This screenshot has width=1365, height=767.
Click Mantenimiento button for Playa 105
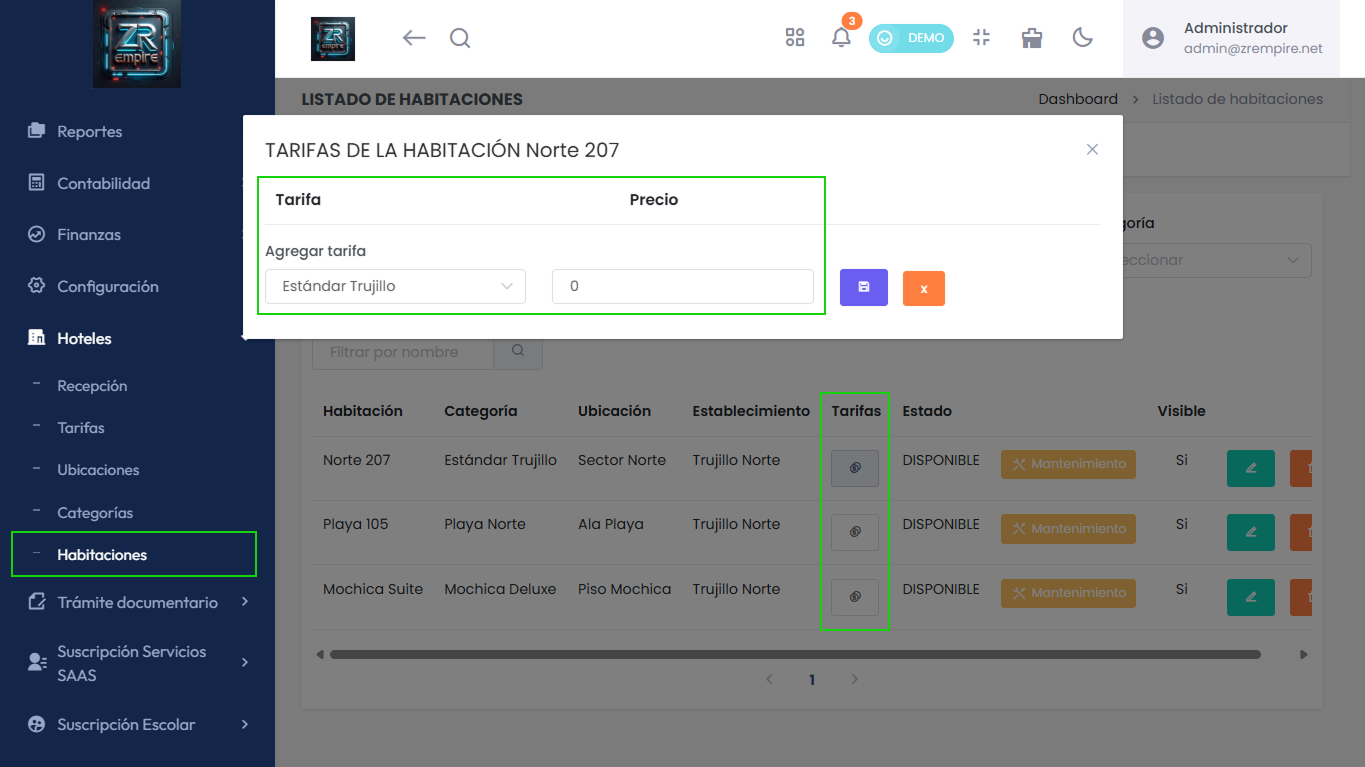pyautogui.click(x=1068, y=529)
